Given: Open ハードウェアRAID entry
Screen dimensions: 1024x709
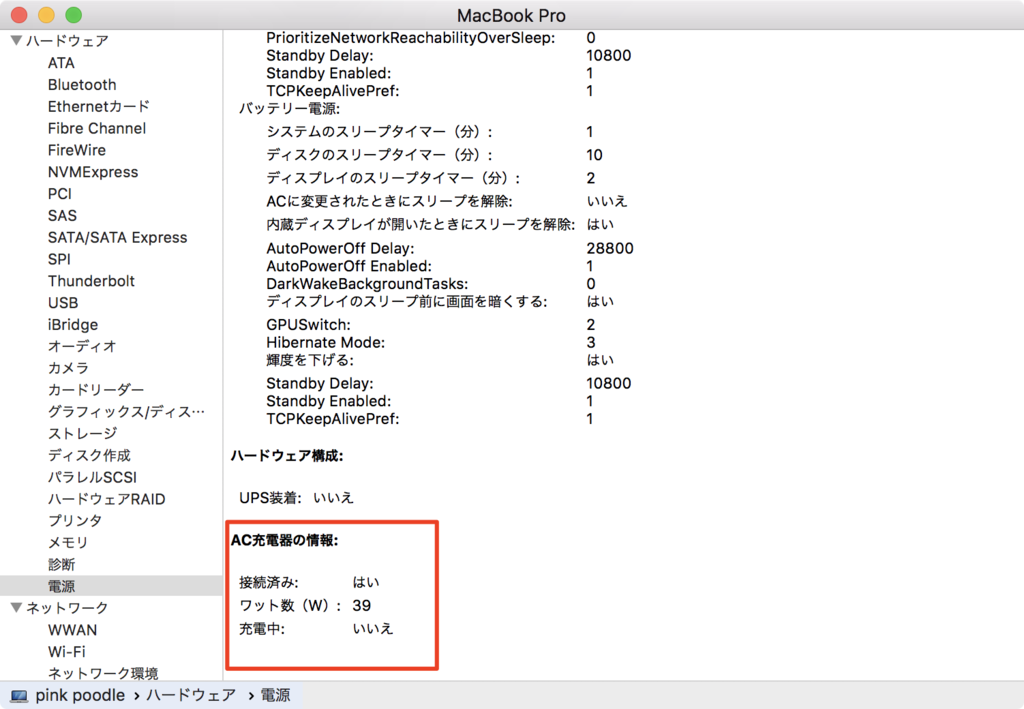Looking at the screenshot, I should coord(106,499).
